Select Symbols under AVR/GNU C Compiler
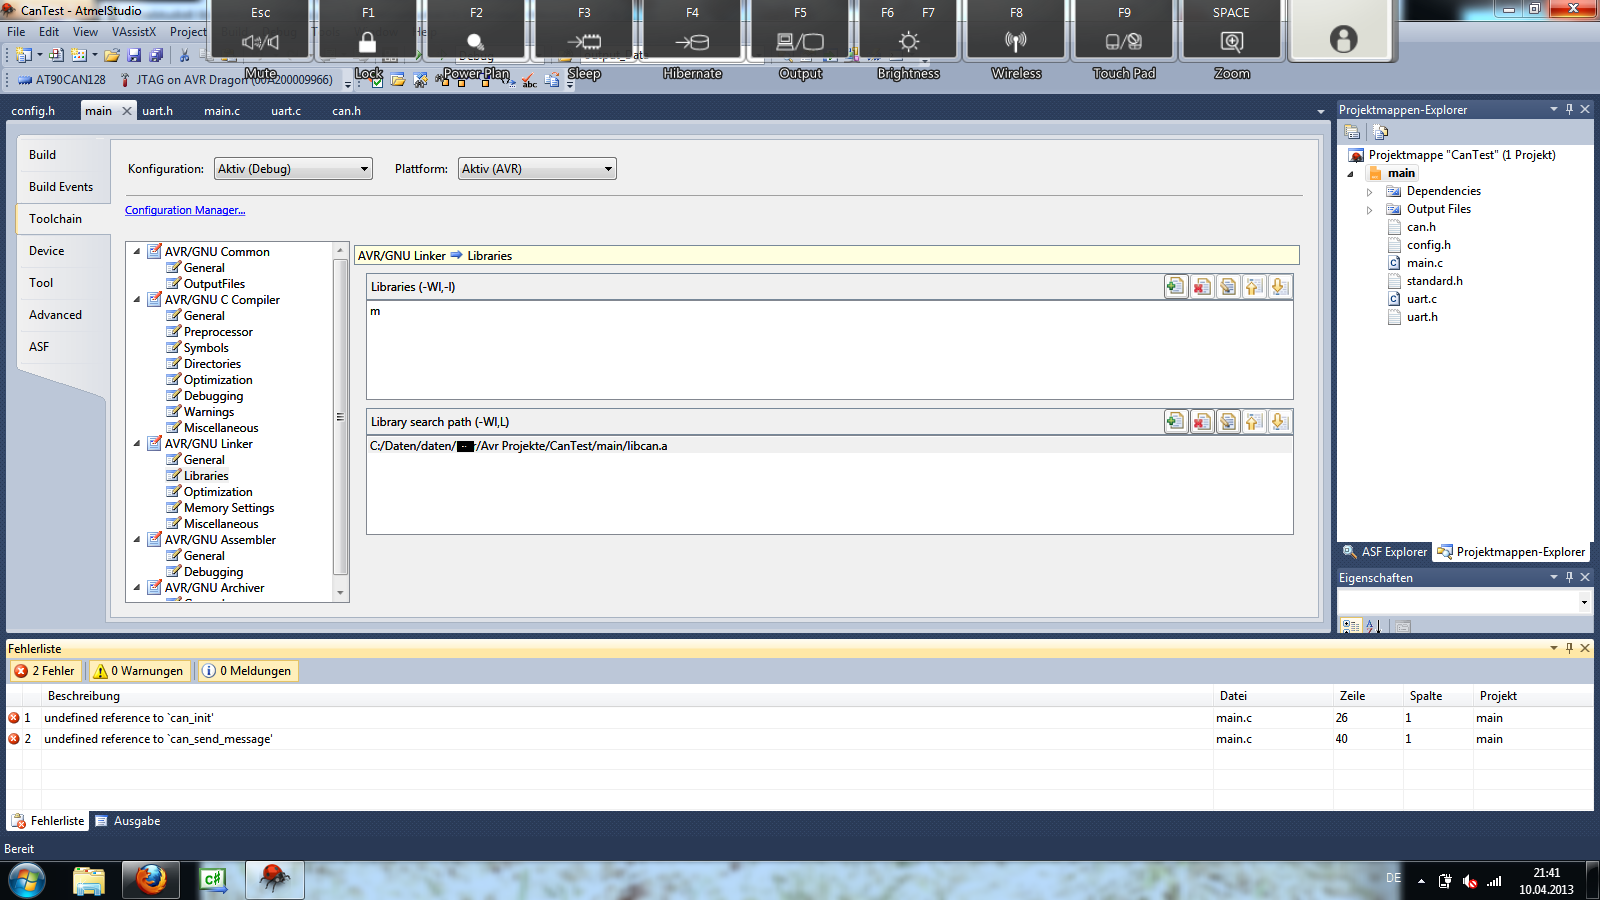Viewport: 1600px width, 900px height. pyautogui.click(x=206, y=348)
